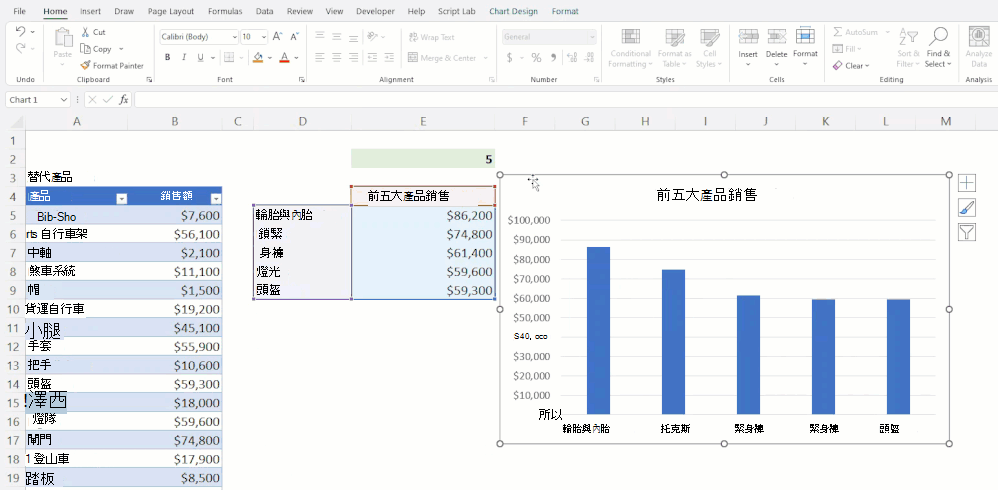Click the Format cells button
This screenshot has height=490, width=998.
(805, 48)
